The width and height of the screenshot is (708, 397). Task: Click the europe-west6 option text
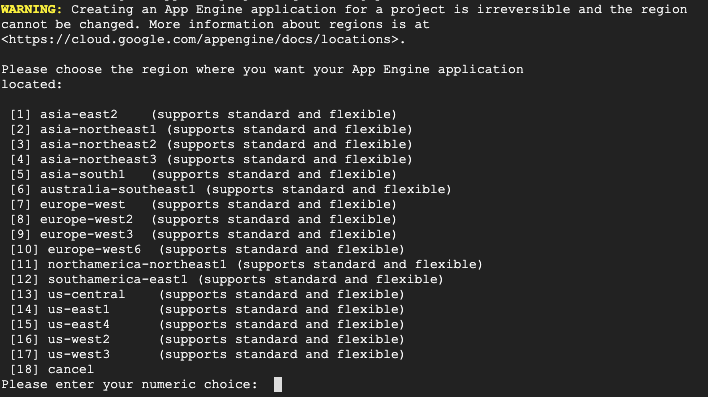tap(94, 249)
